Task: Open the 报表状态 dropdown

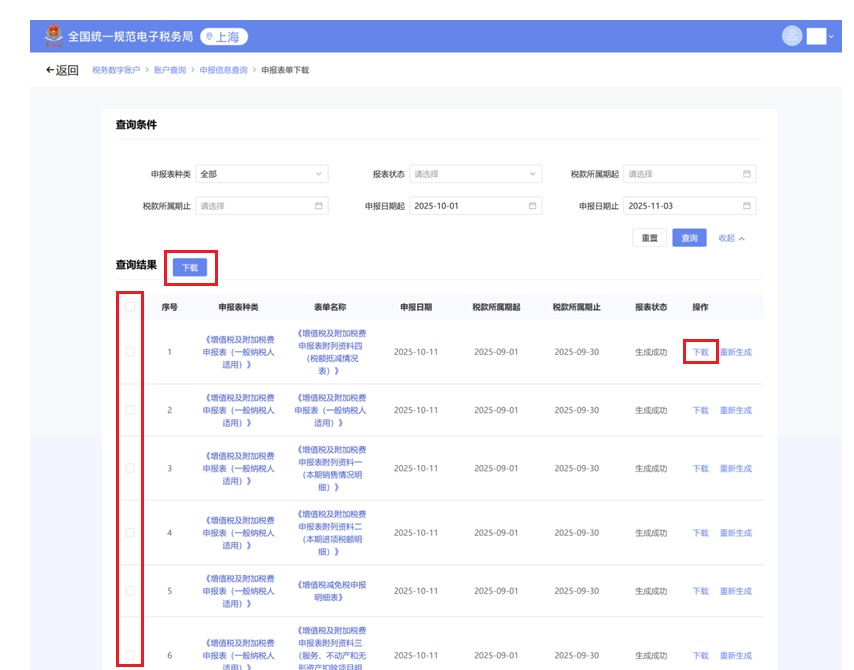Action: click(x=475, y=174)
